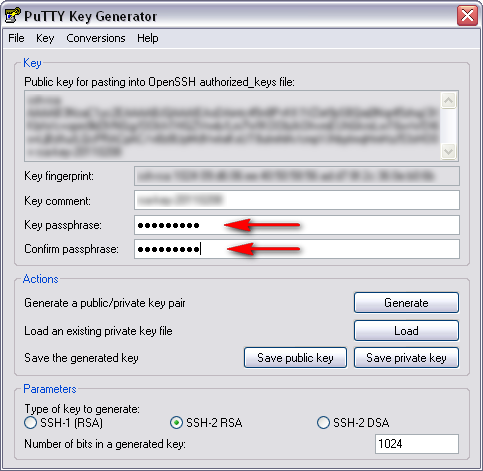This screenshot has height=471, width=483.
Task: Click the Generate button
Action: coord(406,303)
